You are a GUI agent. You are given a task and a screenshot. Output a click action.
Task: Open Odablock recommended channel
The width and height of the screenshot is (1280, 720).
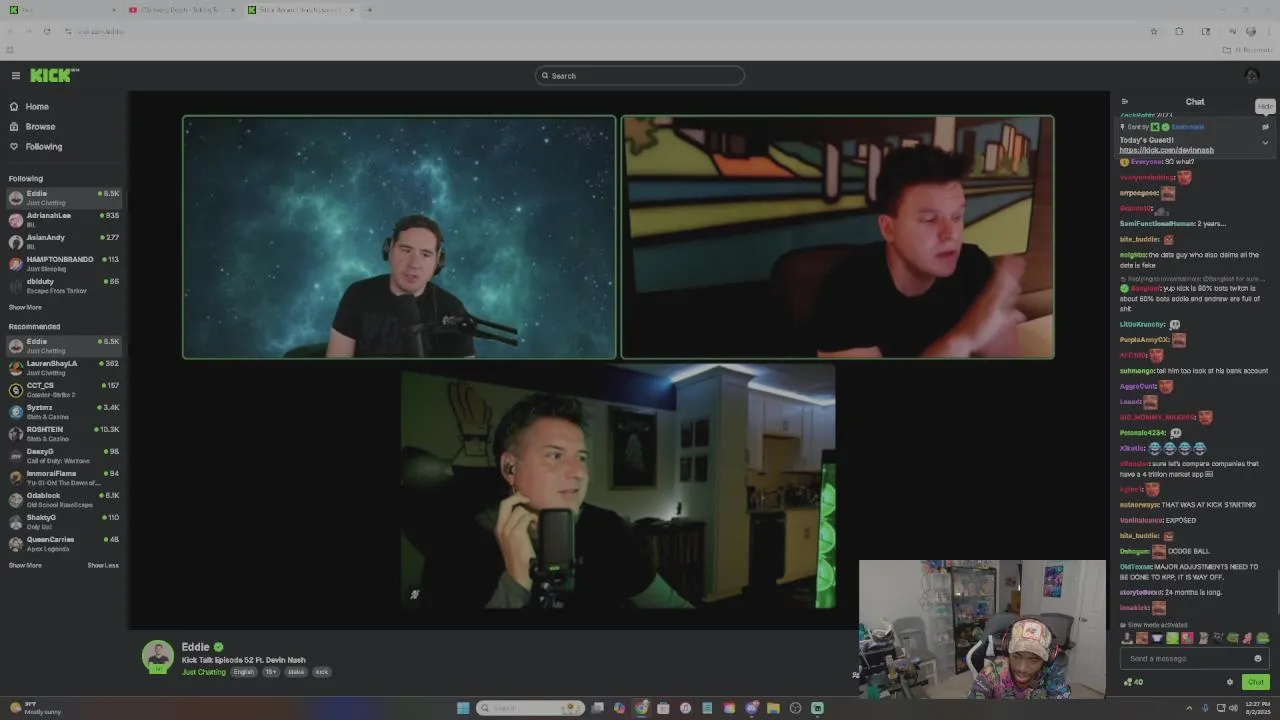pyautogui.click(x=64, y=500)
